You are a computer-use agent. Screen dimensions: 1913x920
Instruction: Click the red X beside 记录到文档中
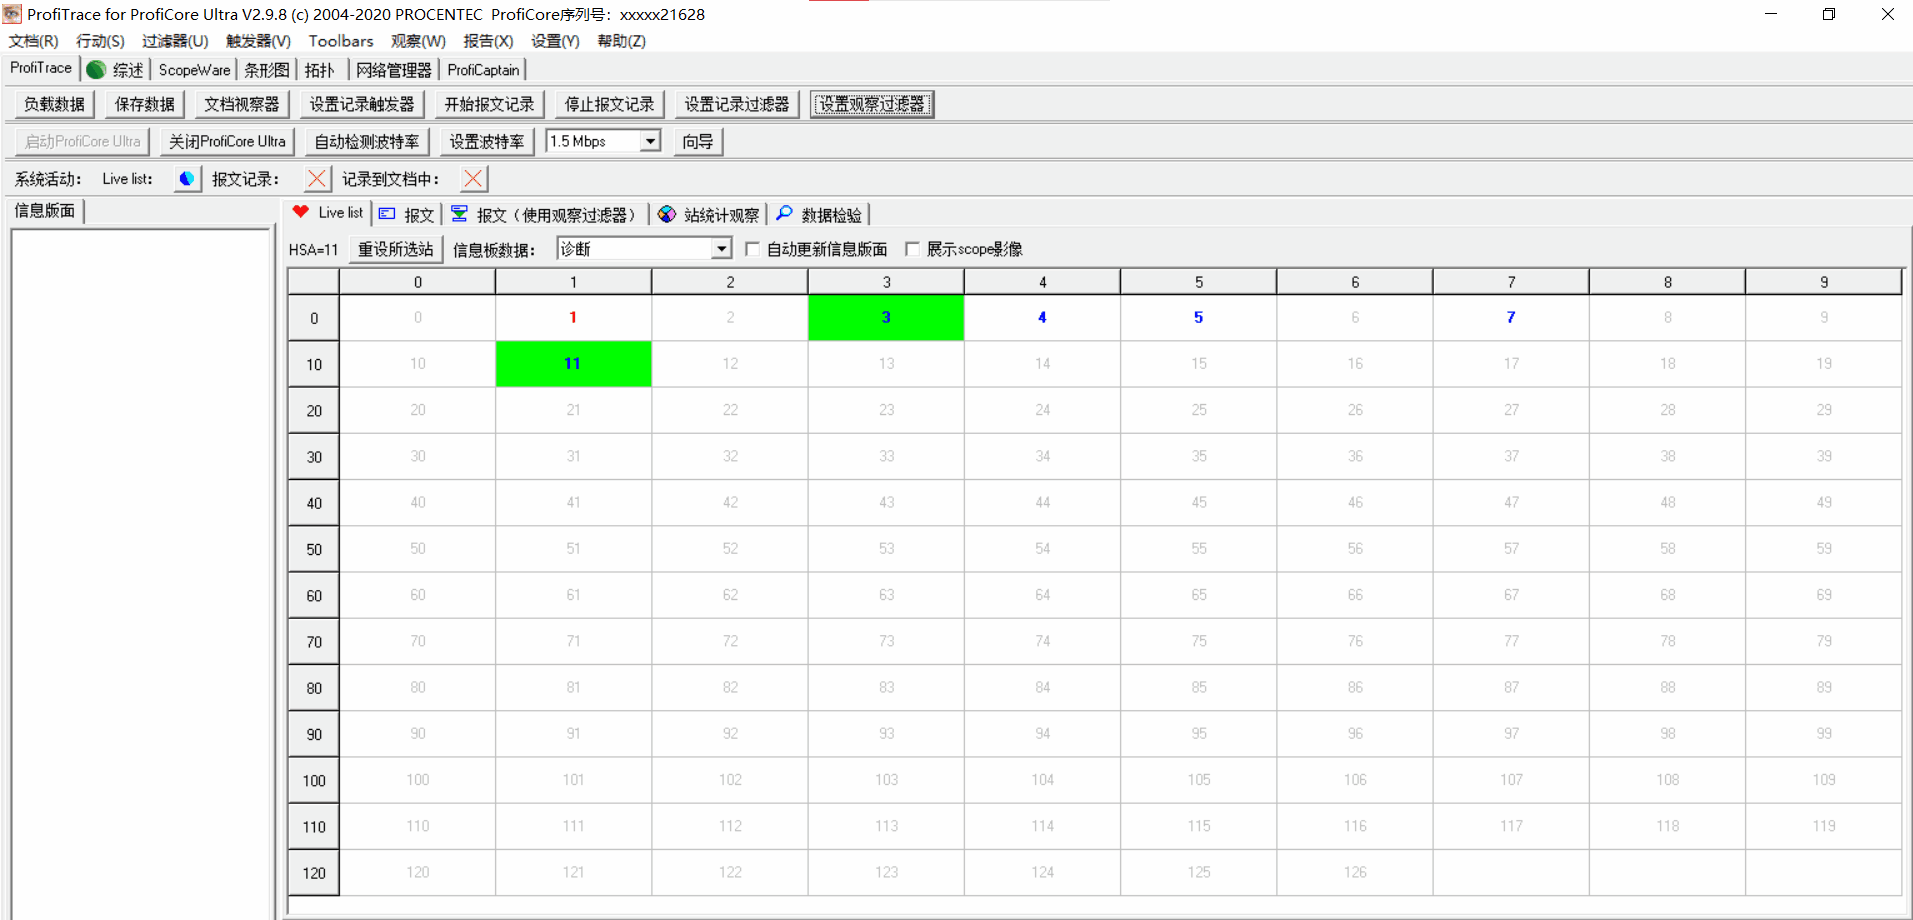coord(472,178)
